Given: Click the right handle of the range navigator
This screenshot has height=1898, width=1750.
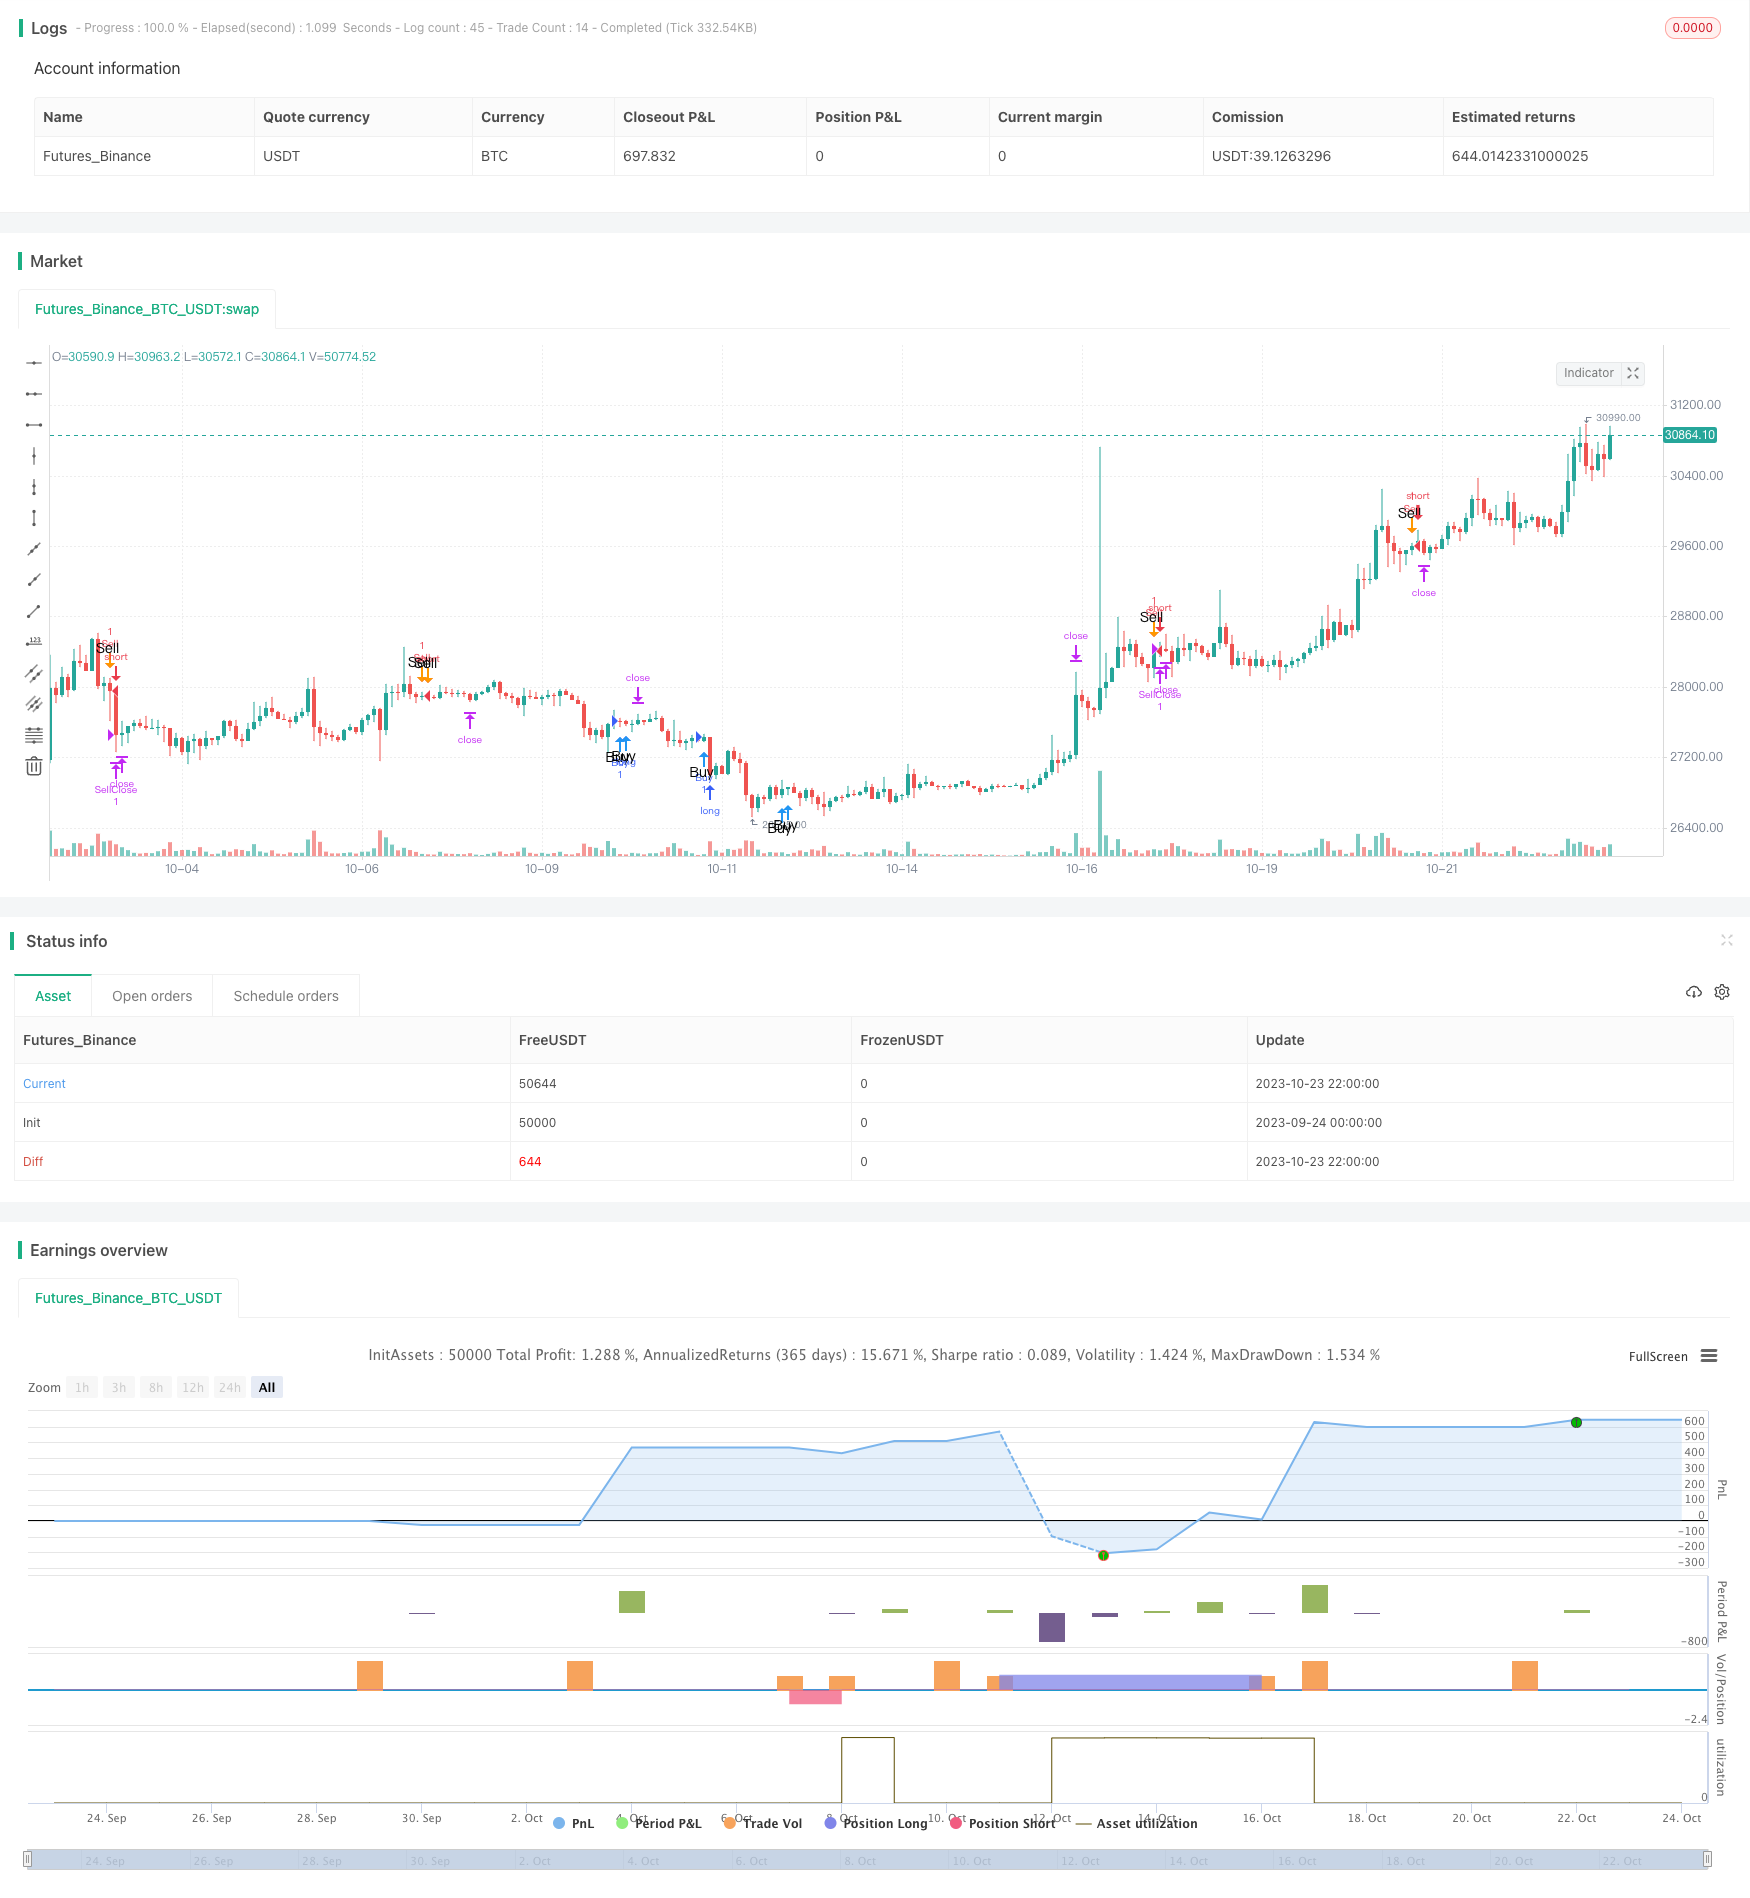Looking at the screenshot, I should pos(1708,1860).
